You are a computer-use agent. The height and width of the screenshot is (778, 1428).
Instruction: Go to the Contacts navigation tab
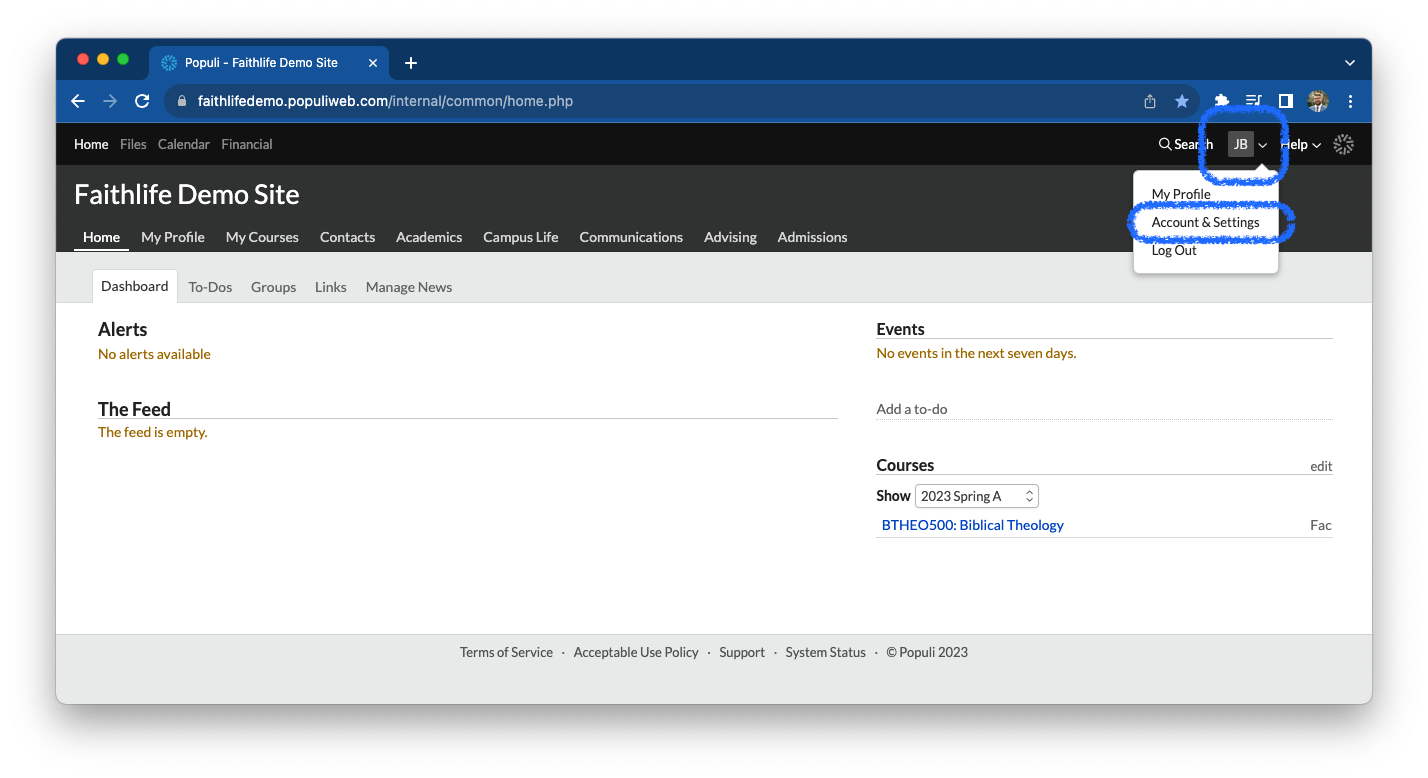pyautogui.click(x=347, y=237)
